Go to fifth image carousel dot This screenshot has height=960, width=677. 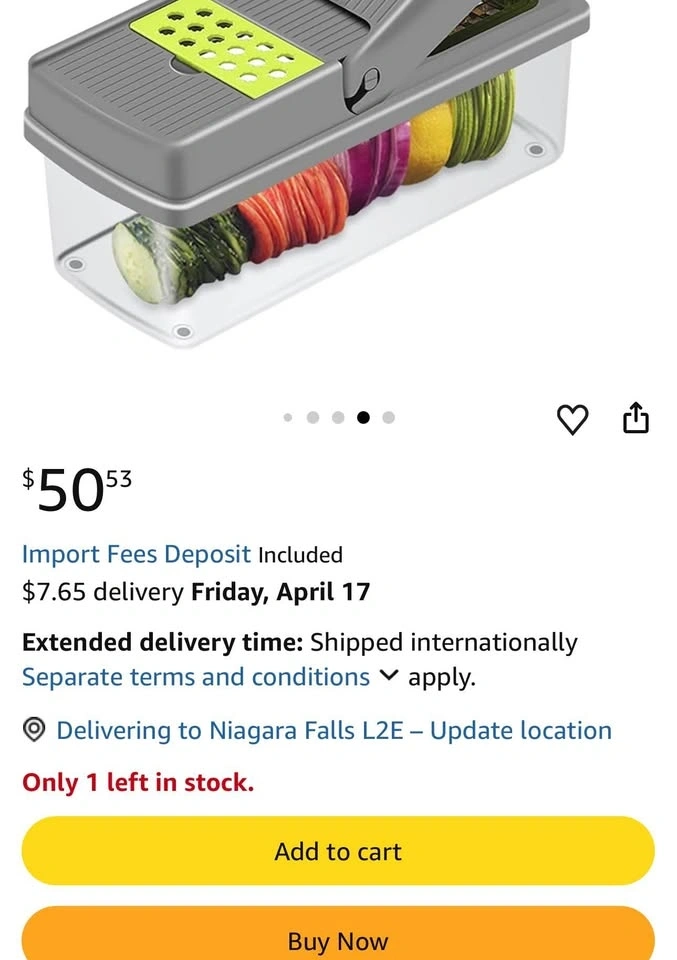click(389, 418)
